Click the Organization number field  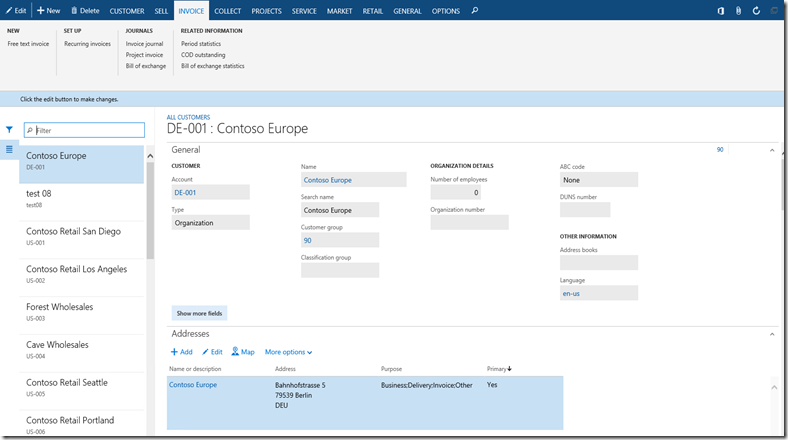469,223
